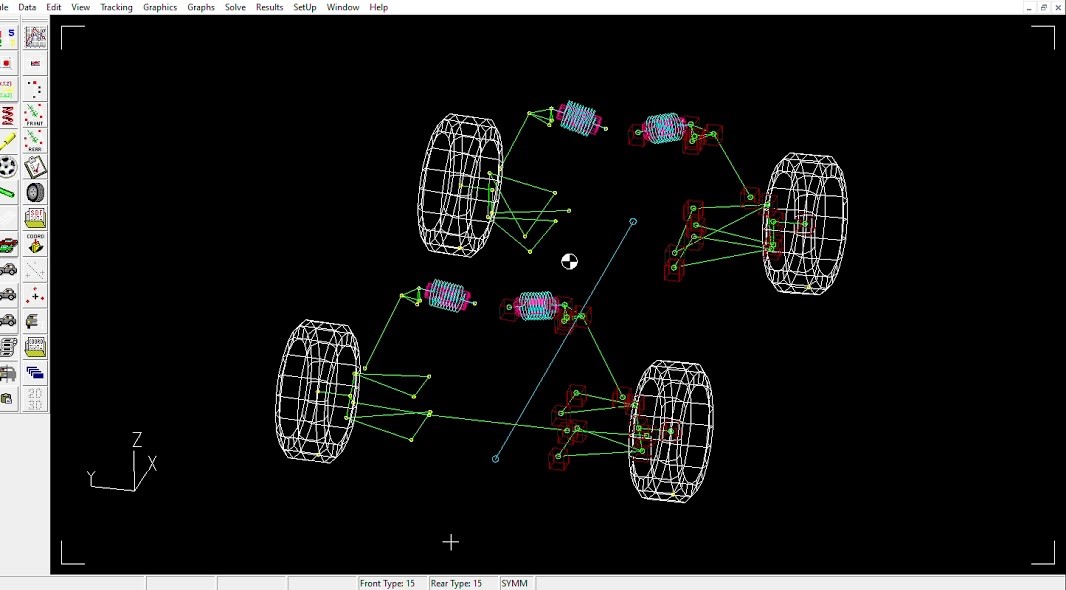Select the green rod link icon
Image resolution: width=1066 pixels, height=590 pixels.
tap(8, 192)
